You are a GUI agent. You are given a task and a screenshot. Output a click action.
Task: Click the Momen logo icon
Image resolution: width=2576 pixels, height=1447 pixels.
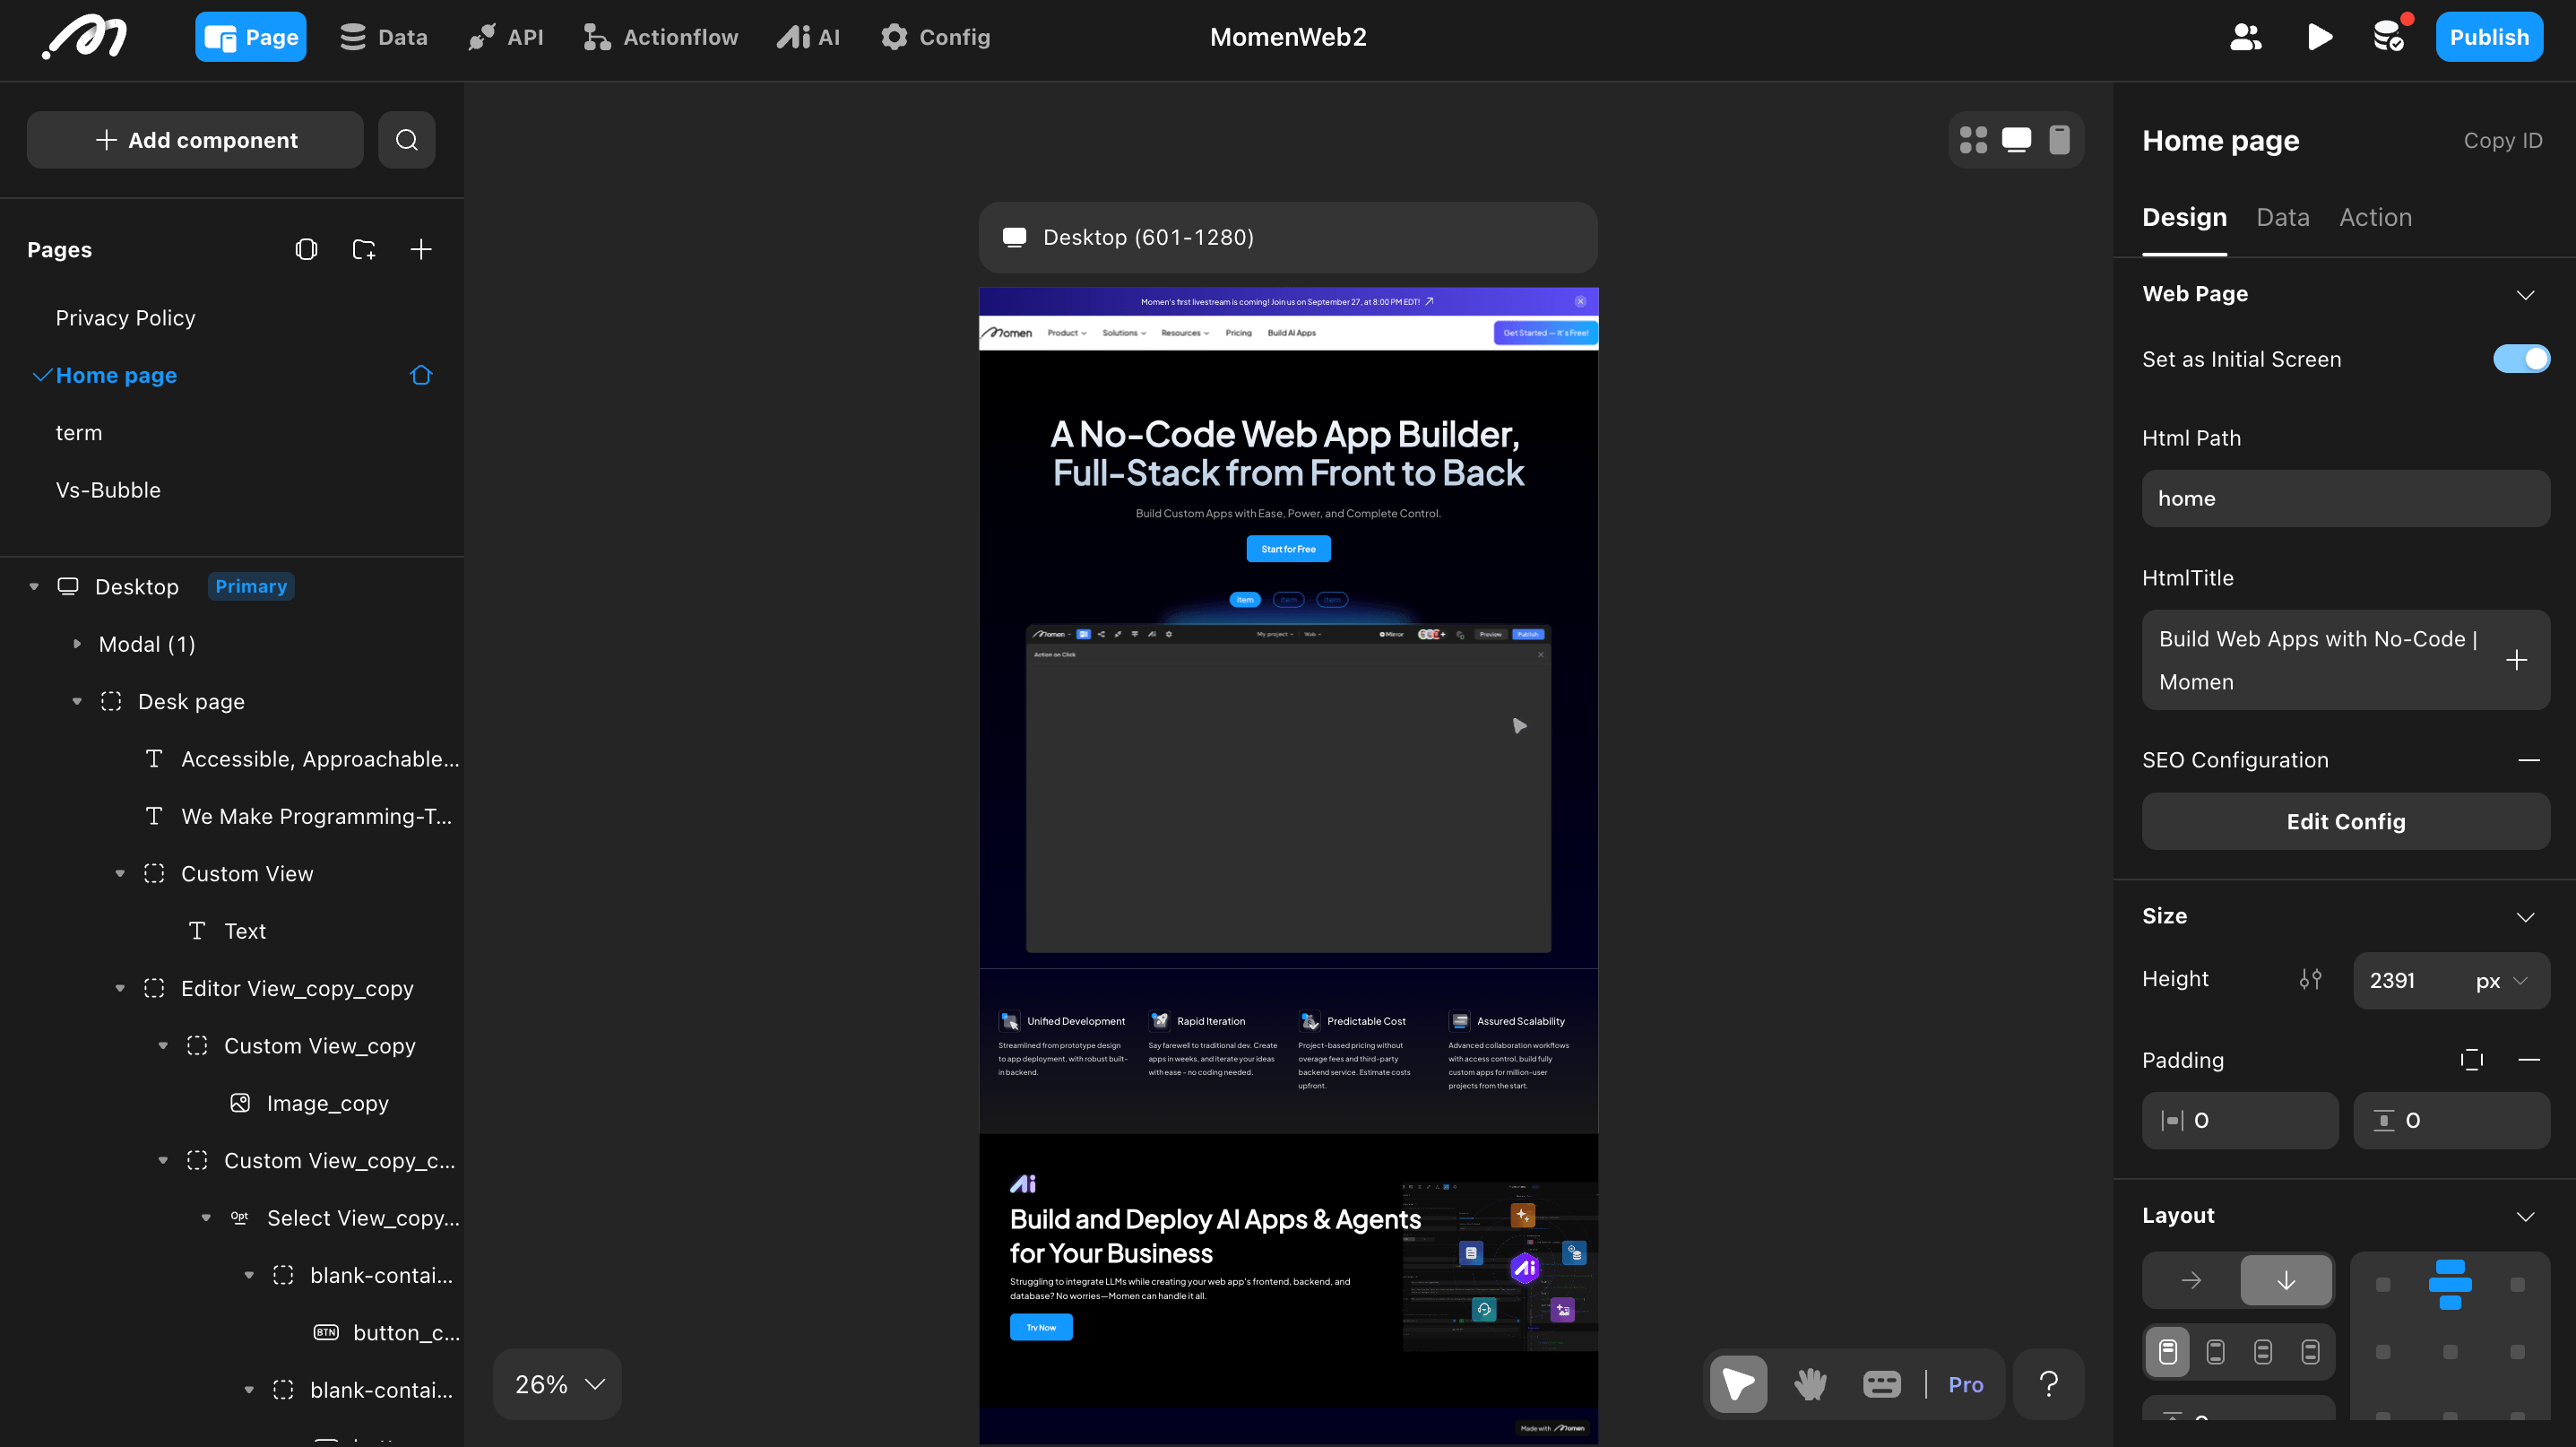(x=84, y=37)
